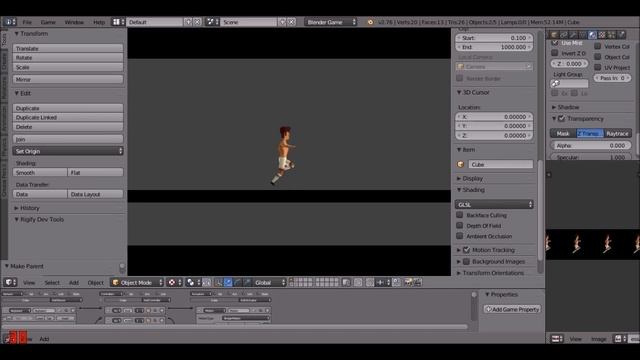Enable the Vertex Color checkbox
This screenshot has width=640, height=360.
pyautogui.click(x=598, y=46)
